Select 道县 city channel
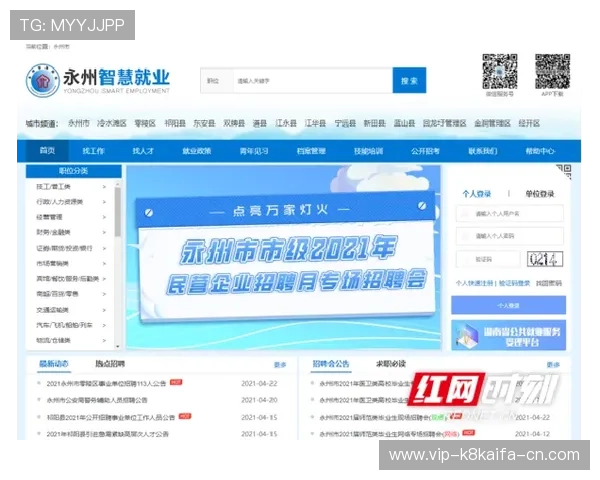 pos(260,123)
